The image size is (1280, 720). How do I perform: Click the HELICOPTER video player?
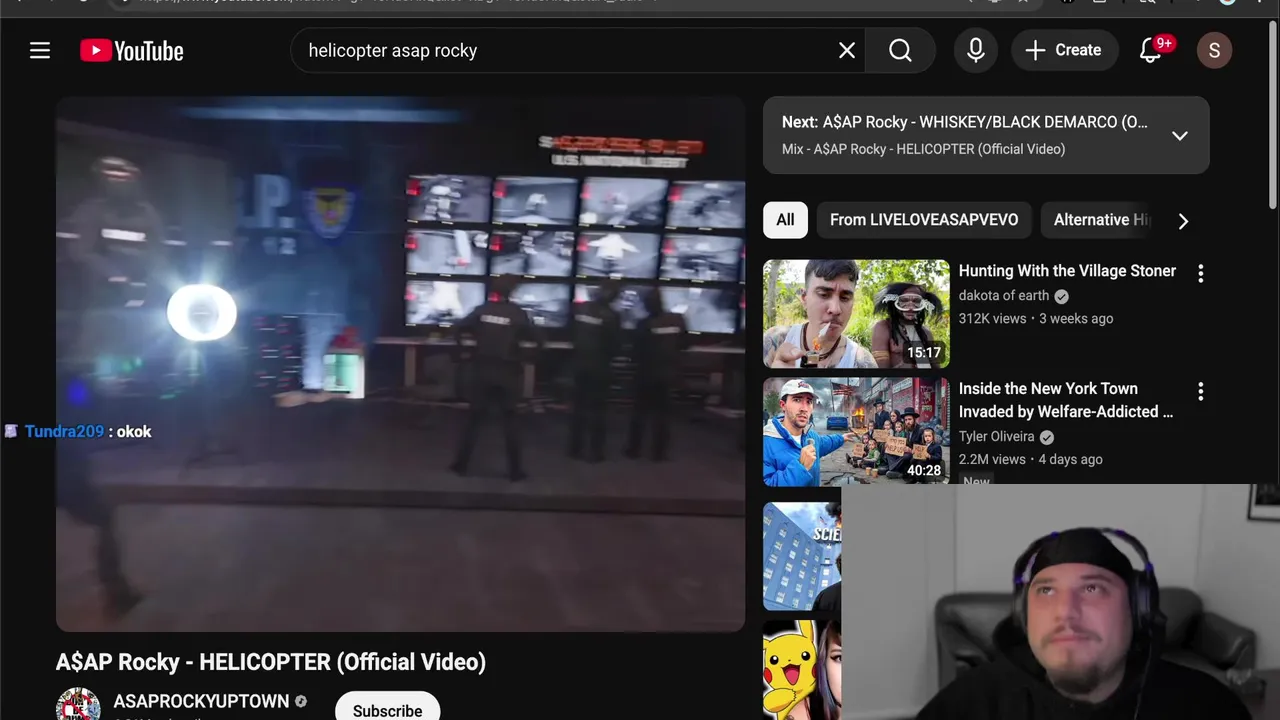coord(400,364)
